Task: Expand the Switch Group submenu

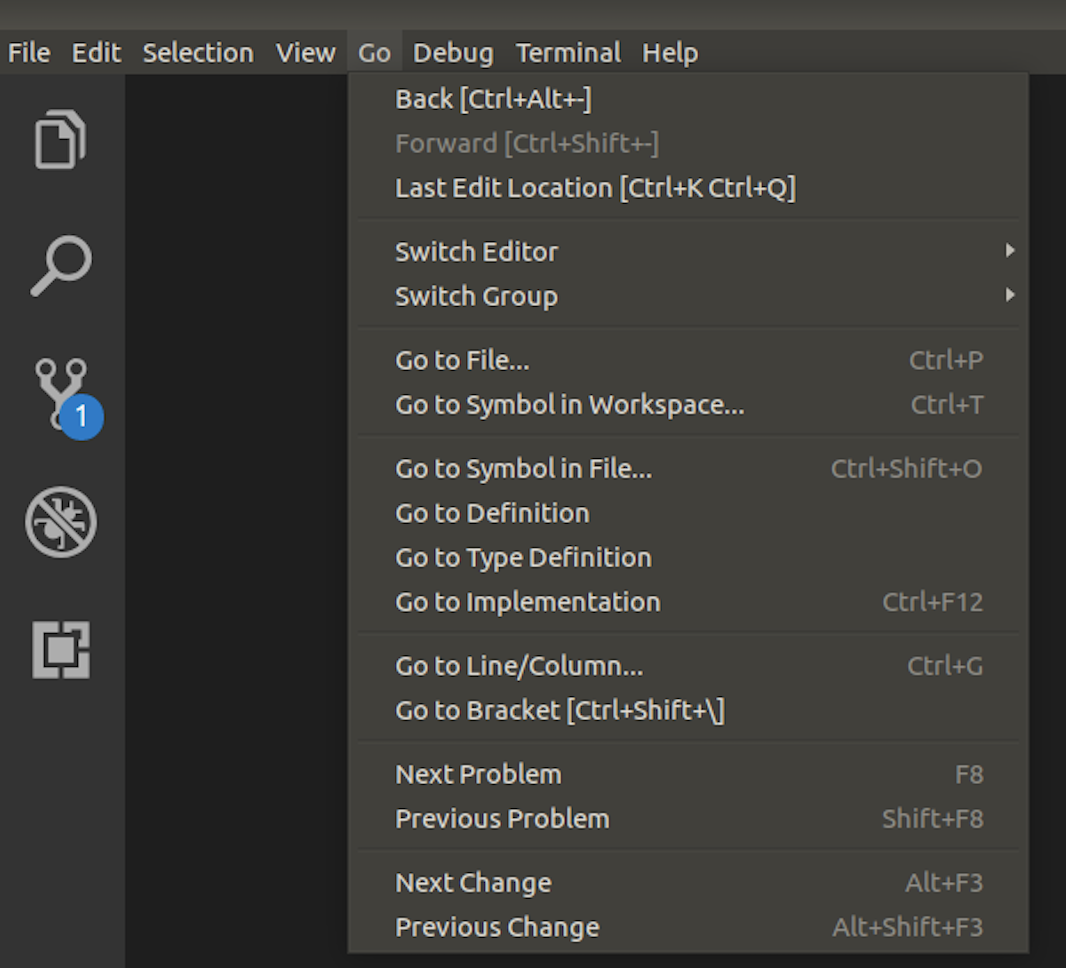Action: (477, 296)
